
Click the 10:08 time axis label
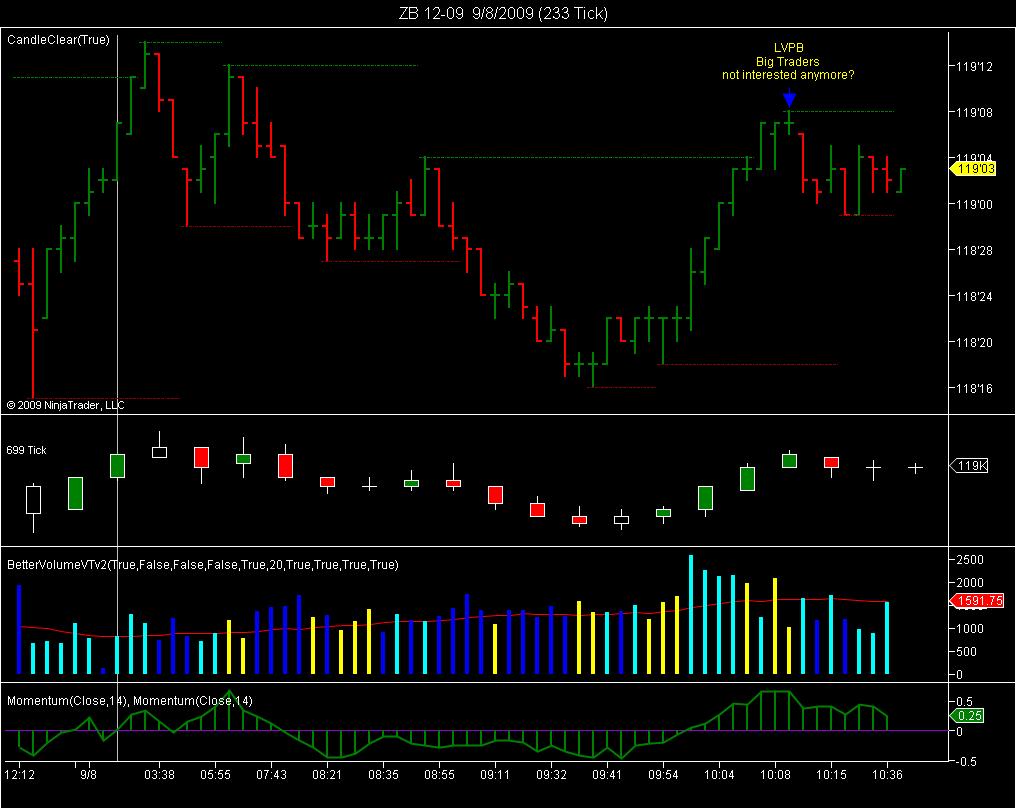pyautogui.click(x=775, y=775)
